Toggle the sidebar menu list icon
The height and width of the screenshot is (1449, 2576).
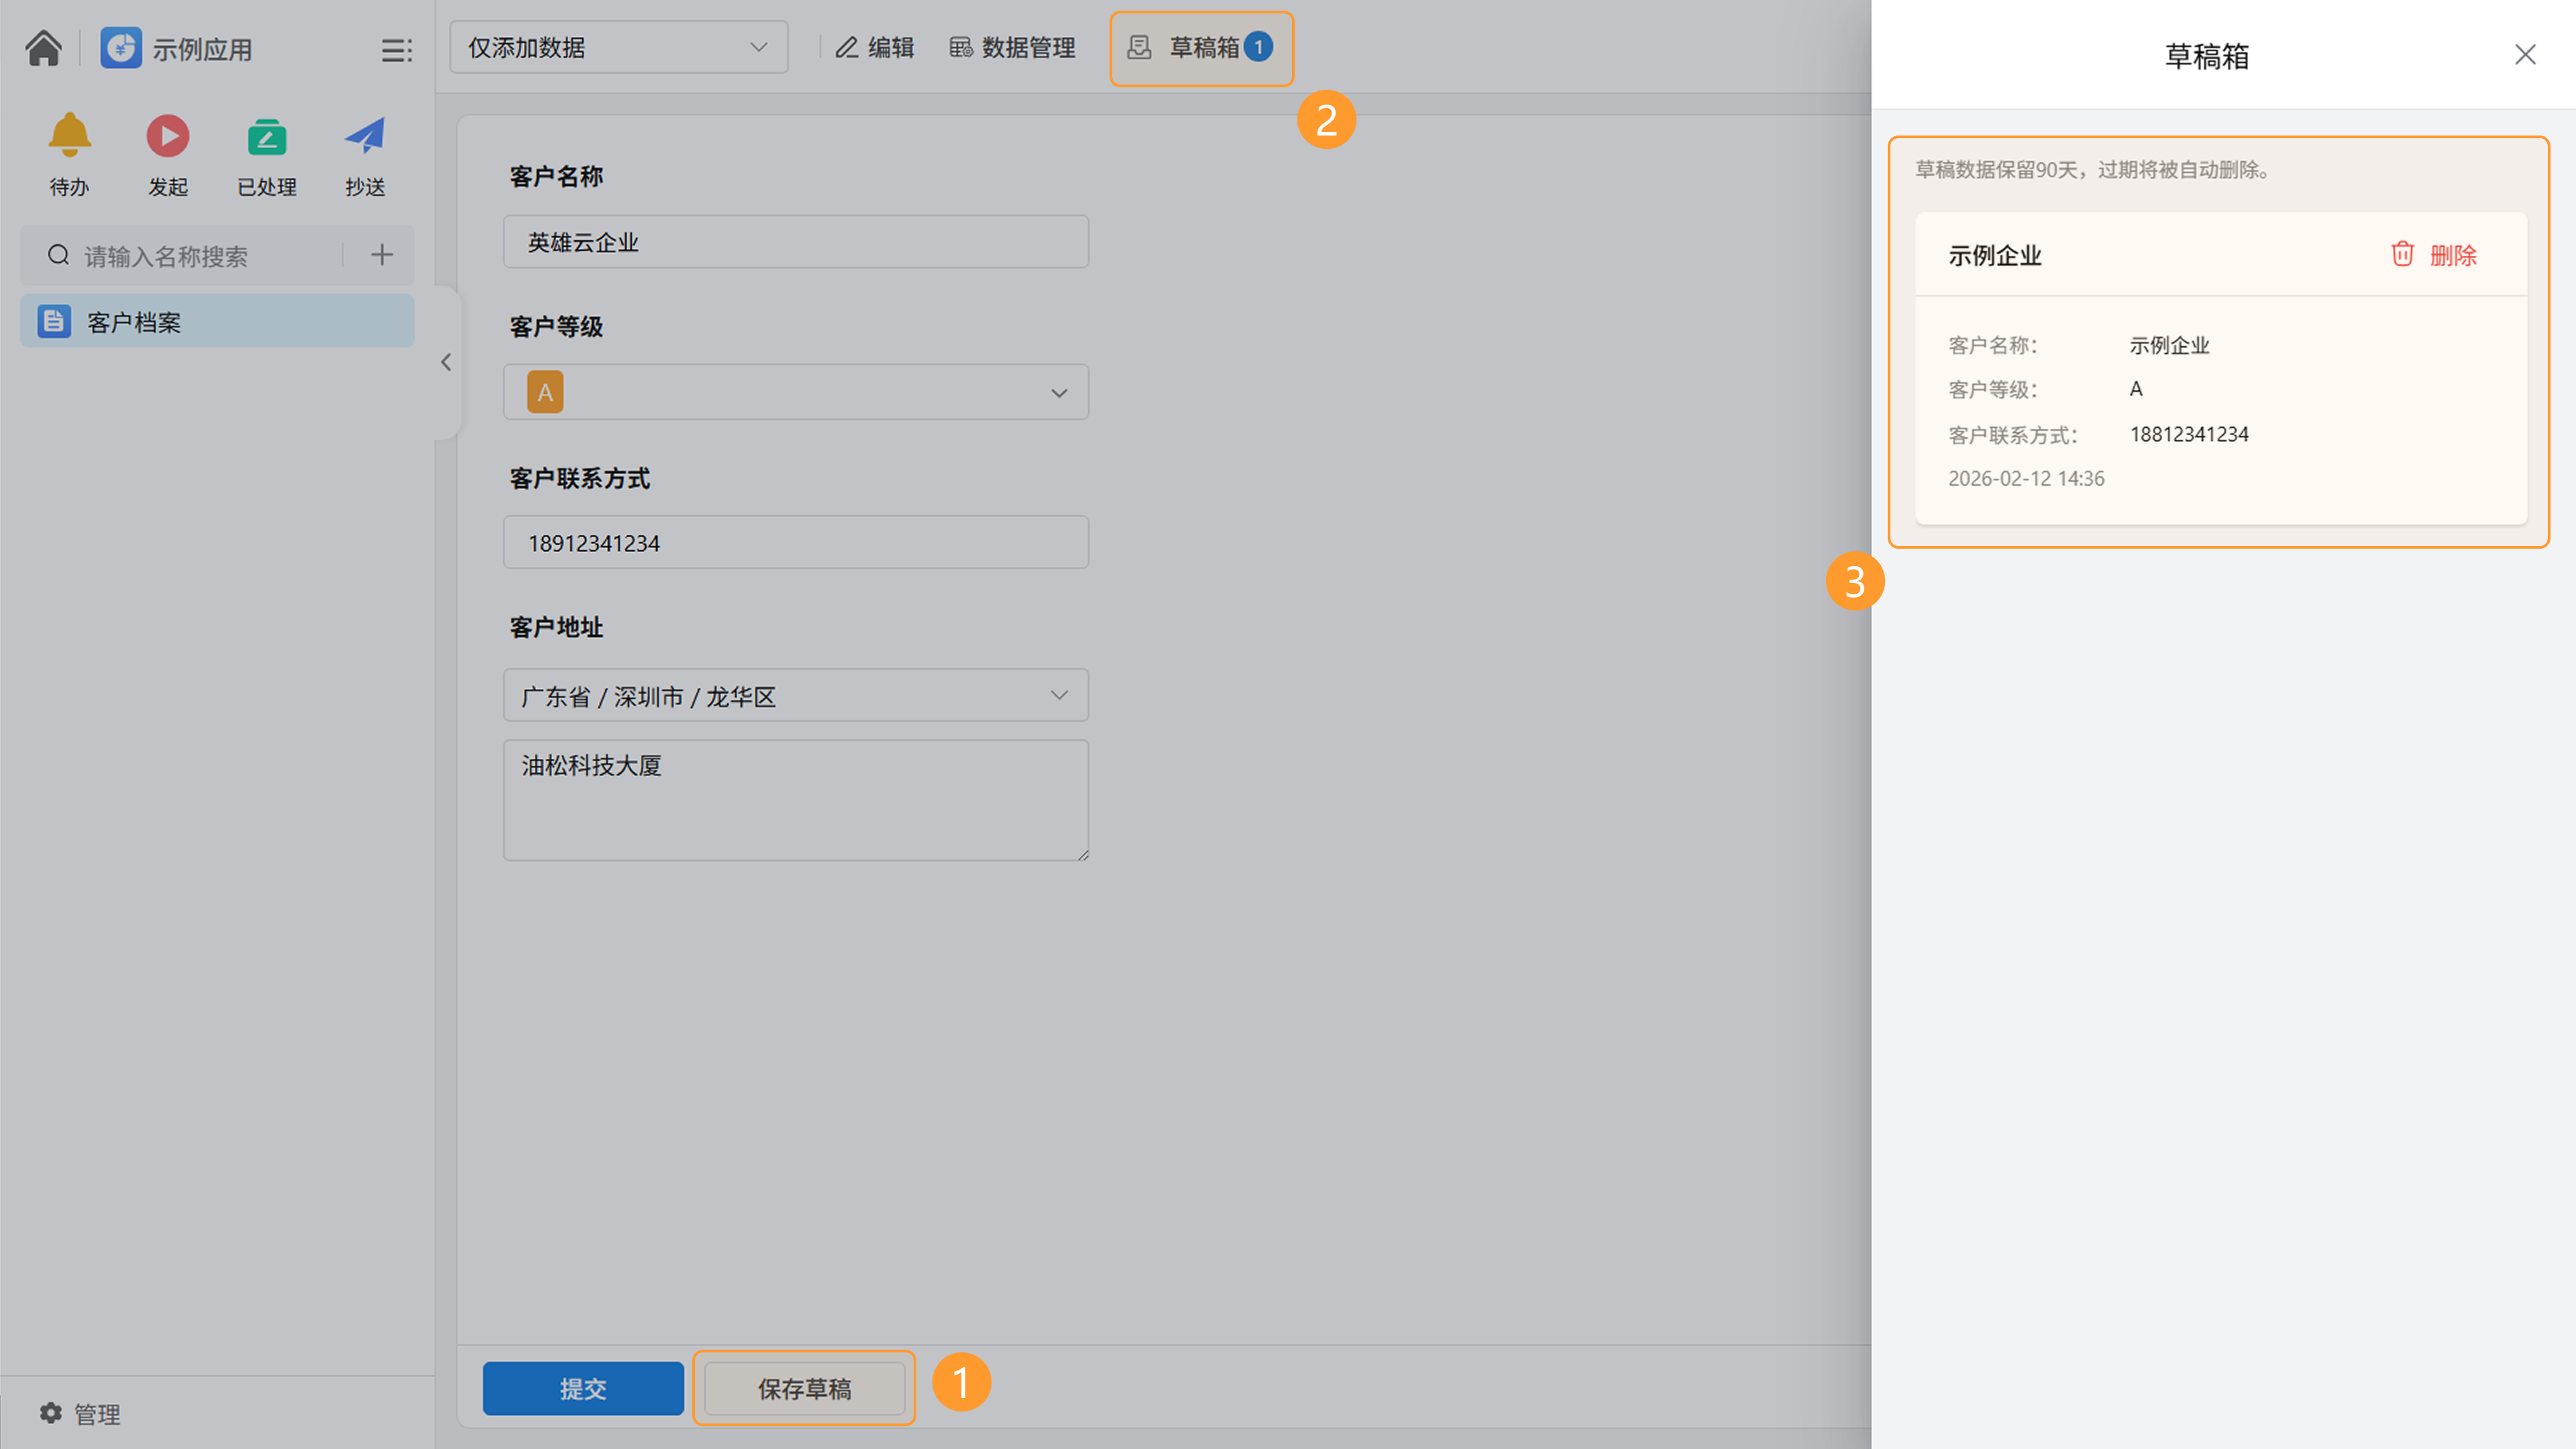[x=396, y=50]
